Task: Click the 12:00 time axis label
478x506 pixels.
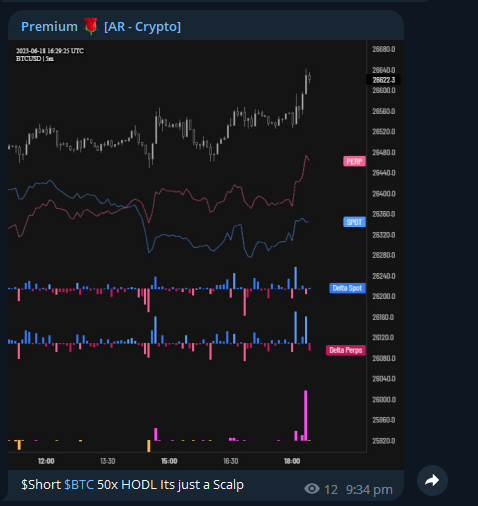Action: coord(46,461)
